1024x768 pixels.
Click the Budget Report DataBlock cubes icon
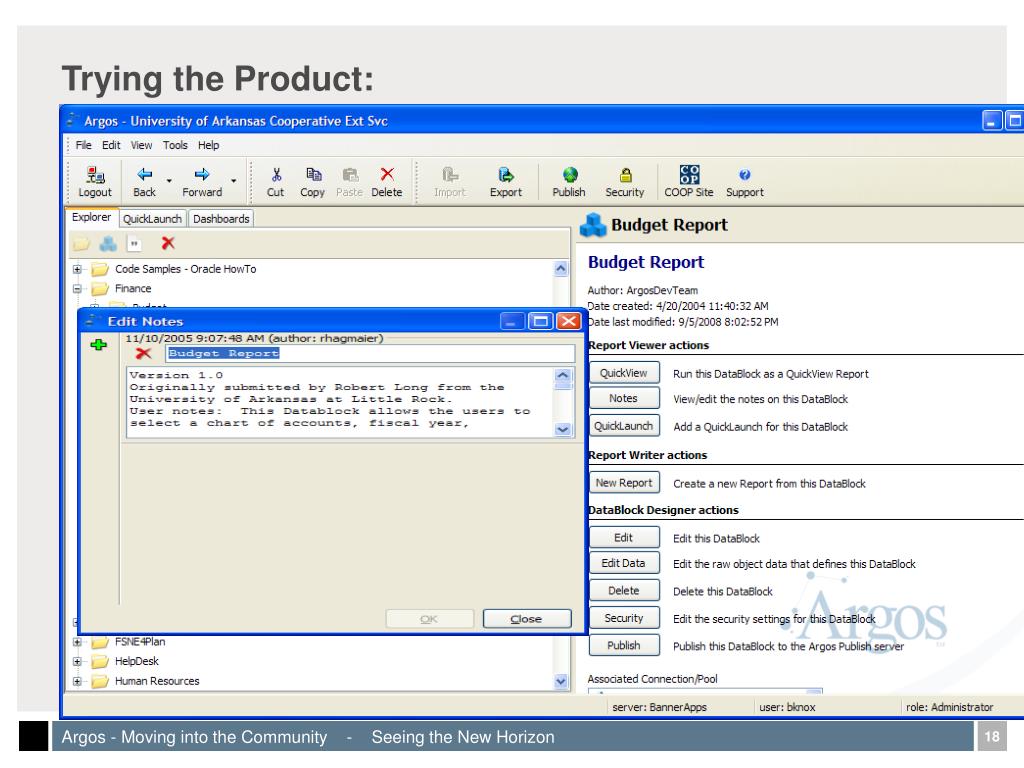tap(593, 225)
